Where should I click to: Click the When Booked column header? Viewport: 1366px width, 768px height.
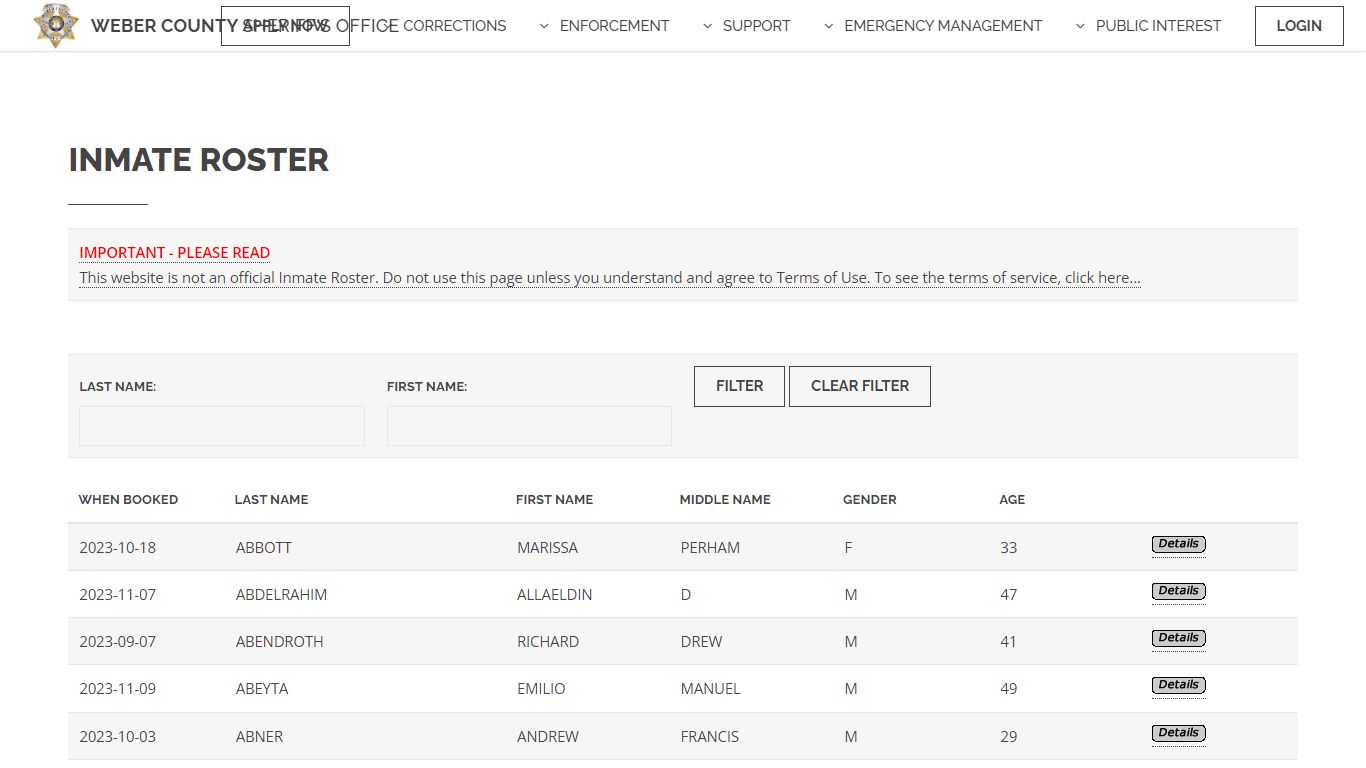[128, 500]
